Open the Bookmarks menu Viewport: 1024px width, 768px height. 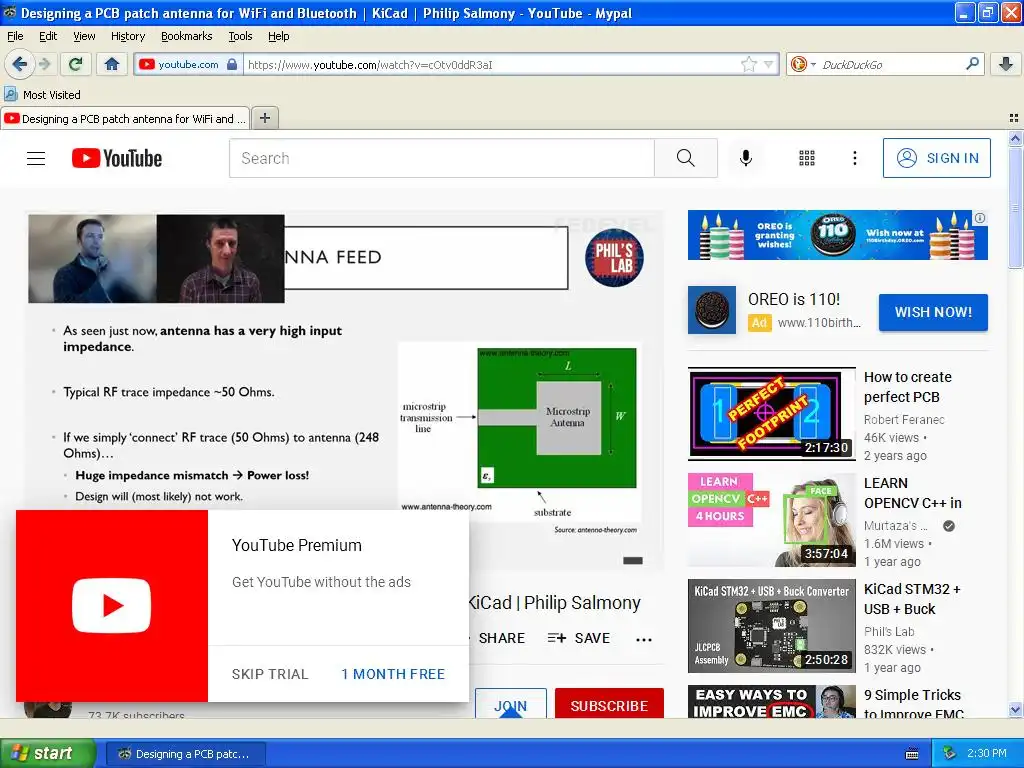click(x=186, y=36)
